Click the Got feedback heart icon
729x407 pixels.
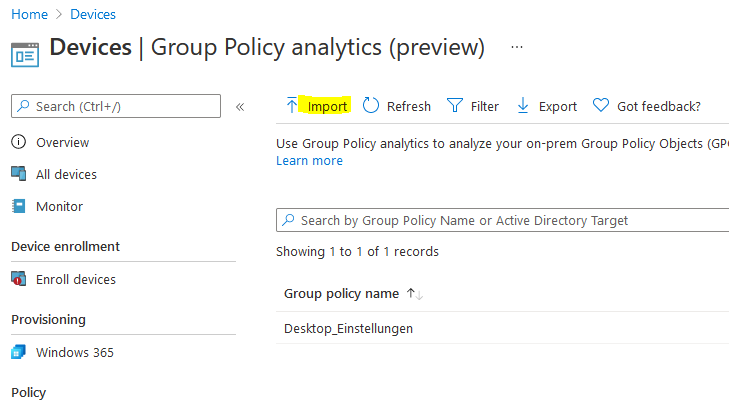click(601, 106)
